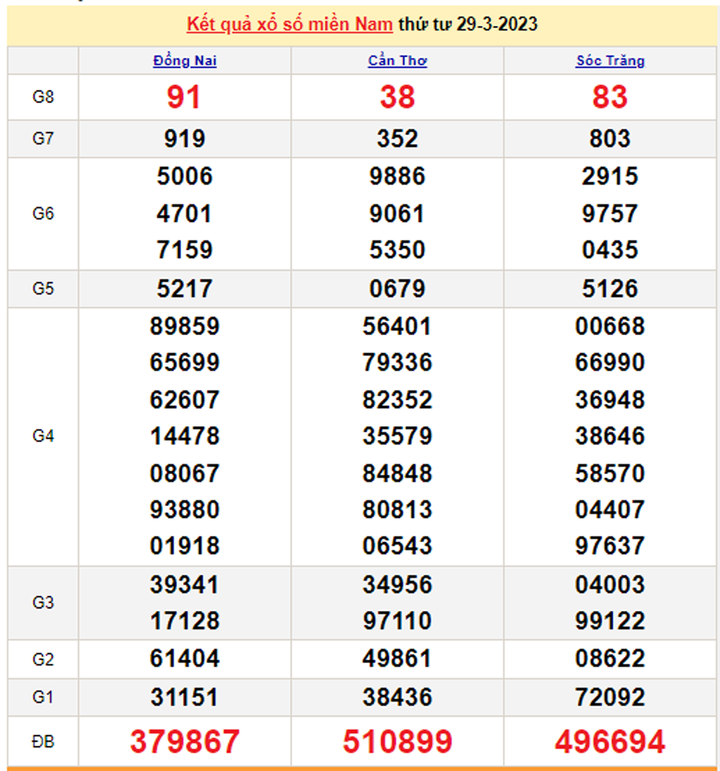The image size is (720, 771).
Task: Select G2 result 61404
Action: click(x=185, y=659)
